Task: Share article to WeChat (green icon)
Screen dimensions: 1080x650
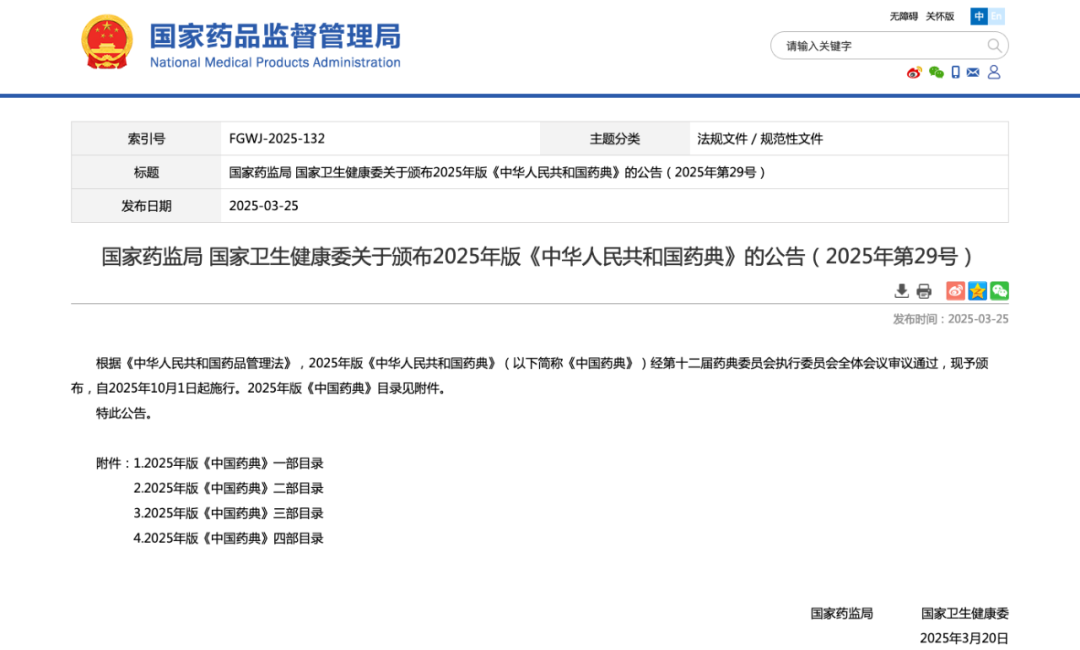Action: coord(999,291)
